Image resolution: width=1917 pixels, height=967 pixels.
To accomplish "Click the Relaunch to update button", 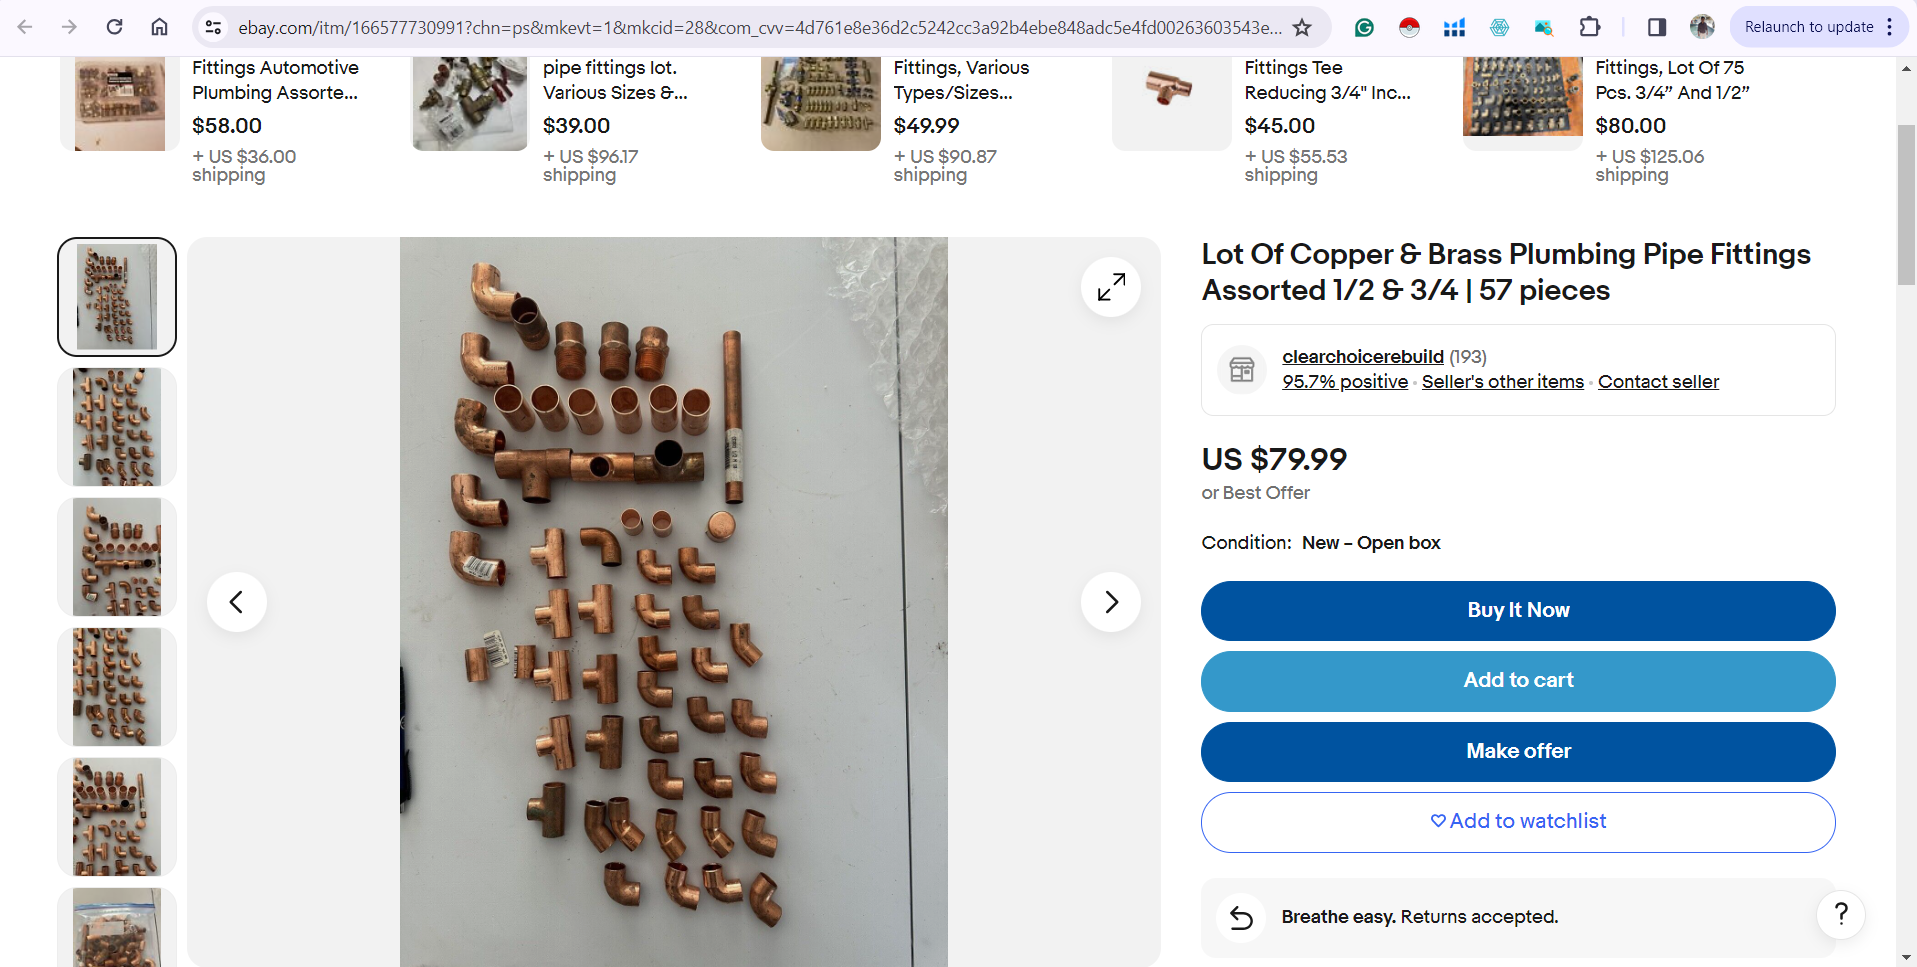I will point(1810,26).
